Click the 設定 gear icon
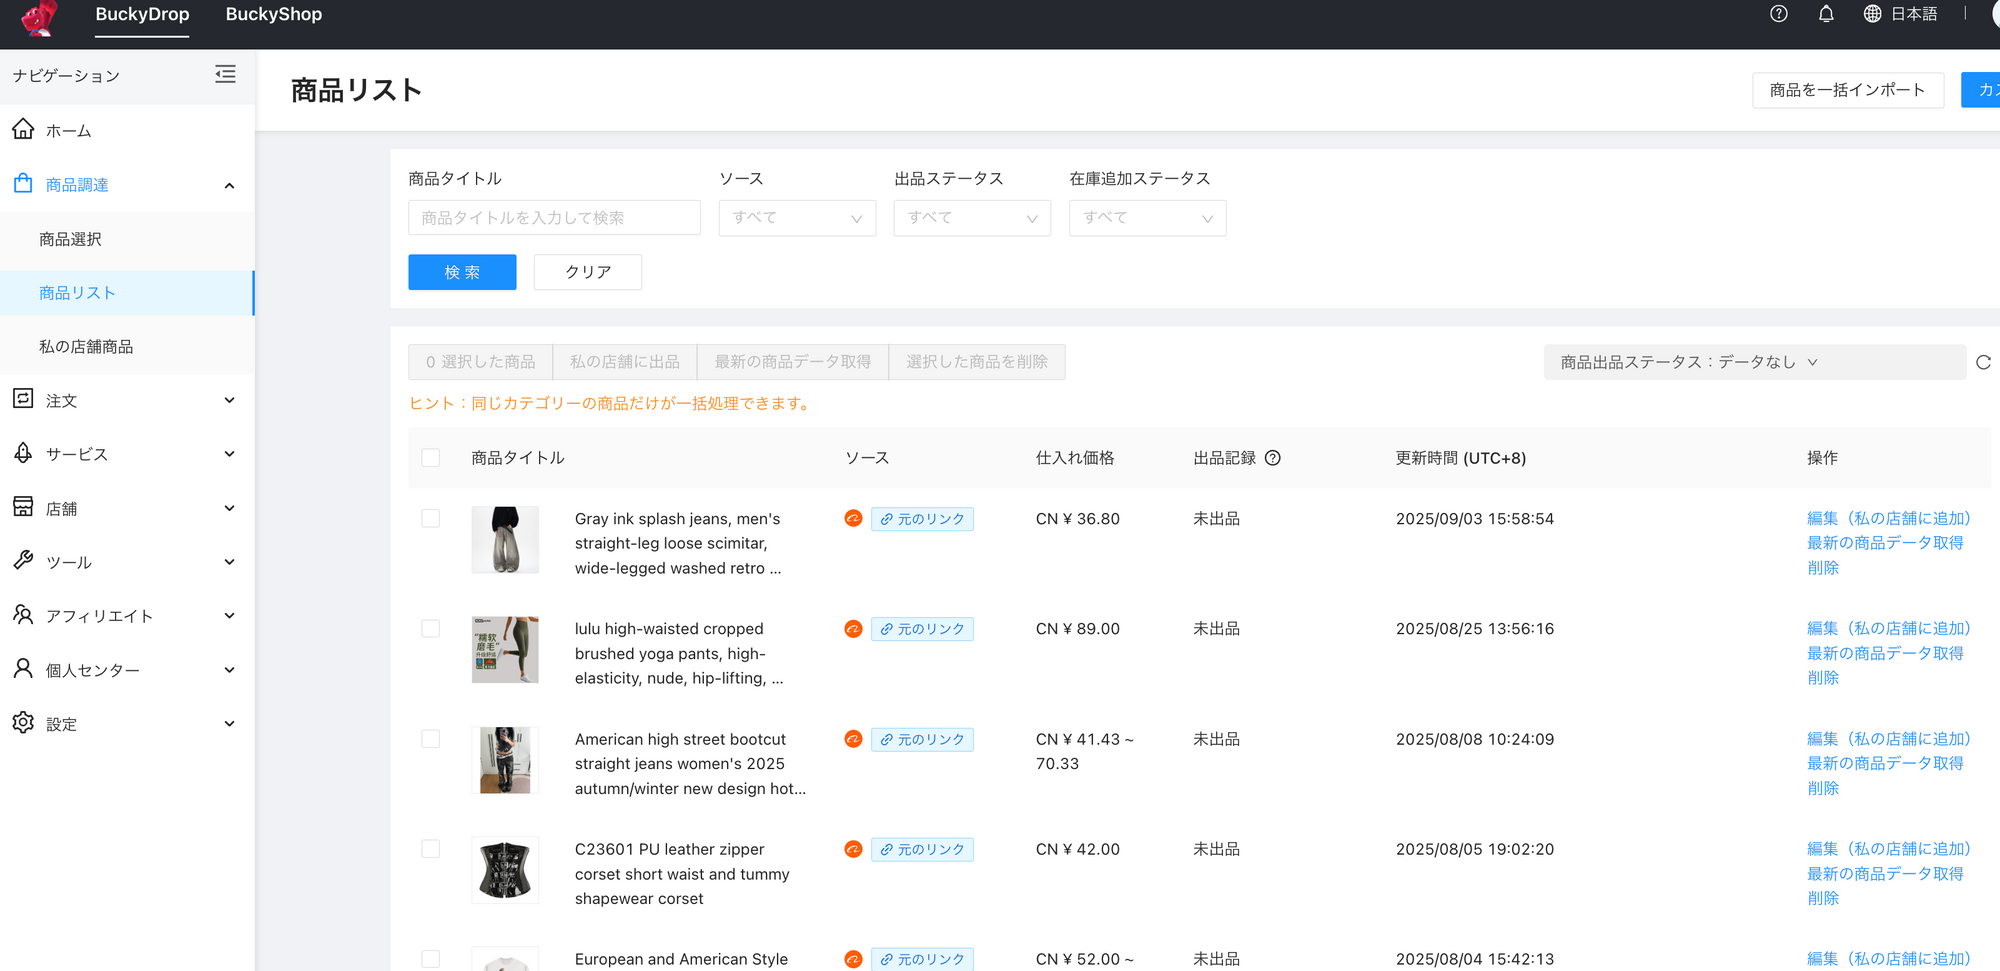This screenshot has height=971, width=2000. point(23,723)
